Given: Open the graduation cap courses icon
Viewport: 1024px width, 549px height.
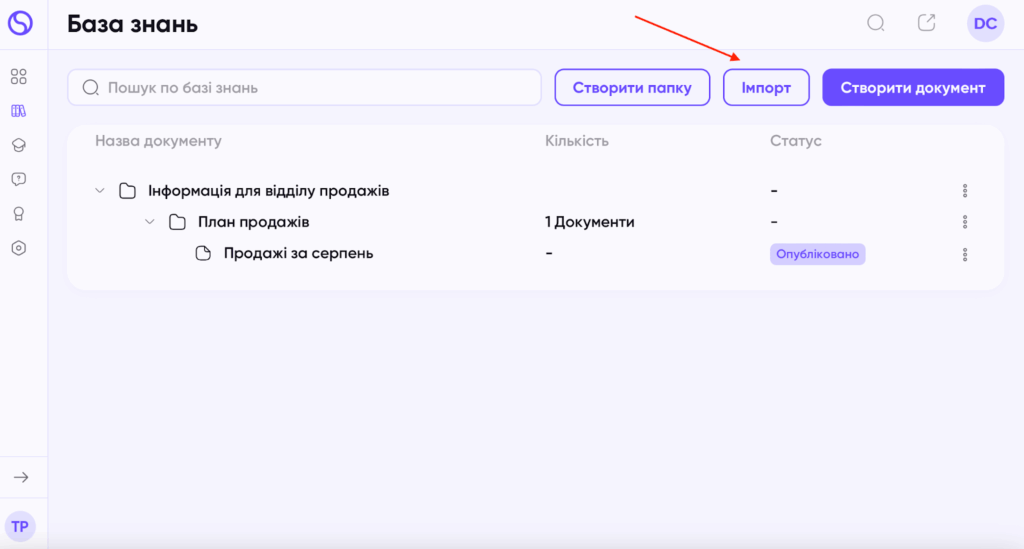Looking at the screenshot, I should point(19,145).
